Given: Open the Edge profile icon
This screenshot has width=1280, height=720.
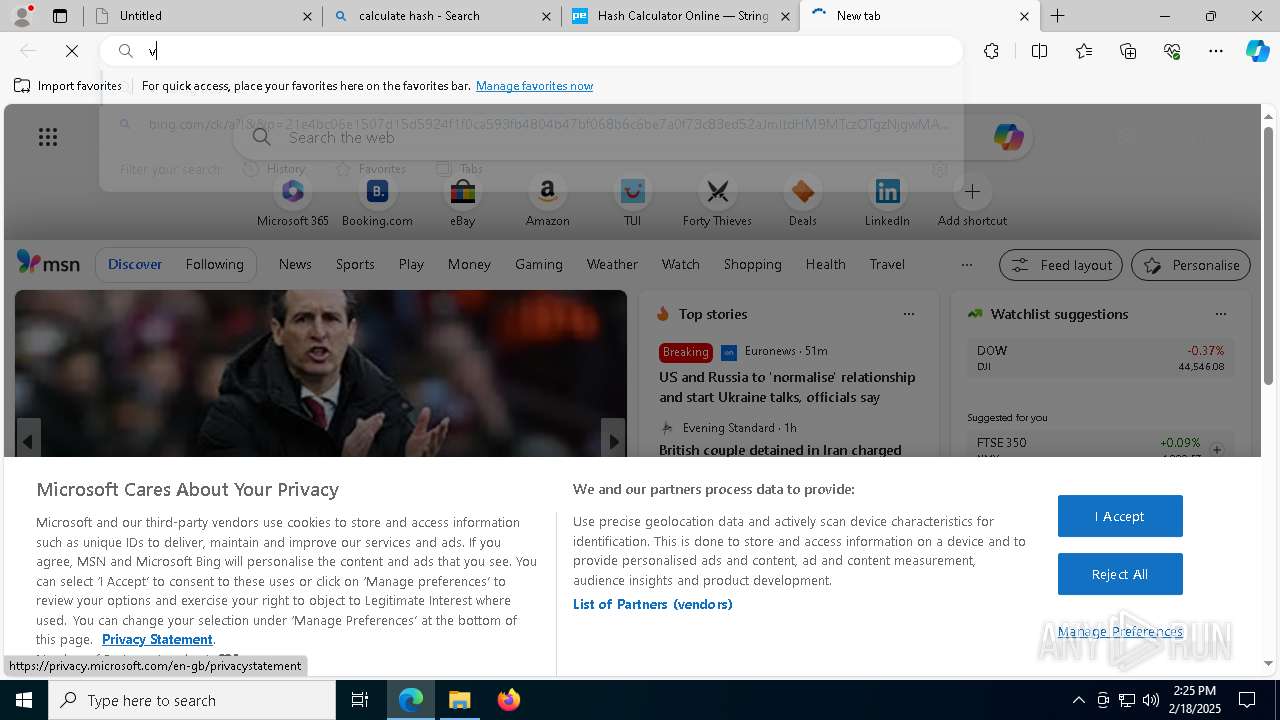Looking at the screenshot, I should coord(22,15).
